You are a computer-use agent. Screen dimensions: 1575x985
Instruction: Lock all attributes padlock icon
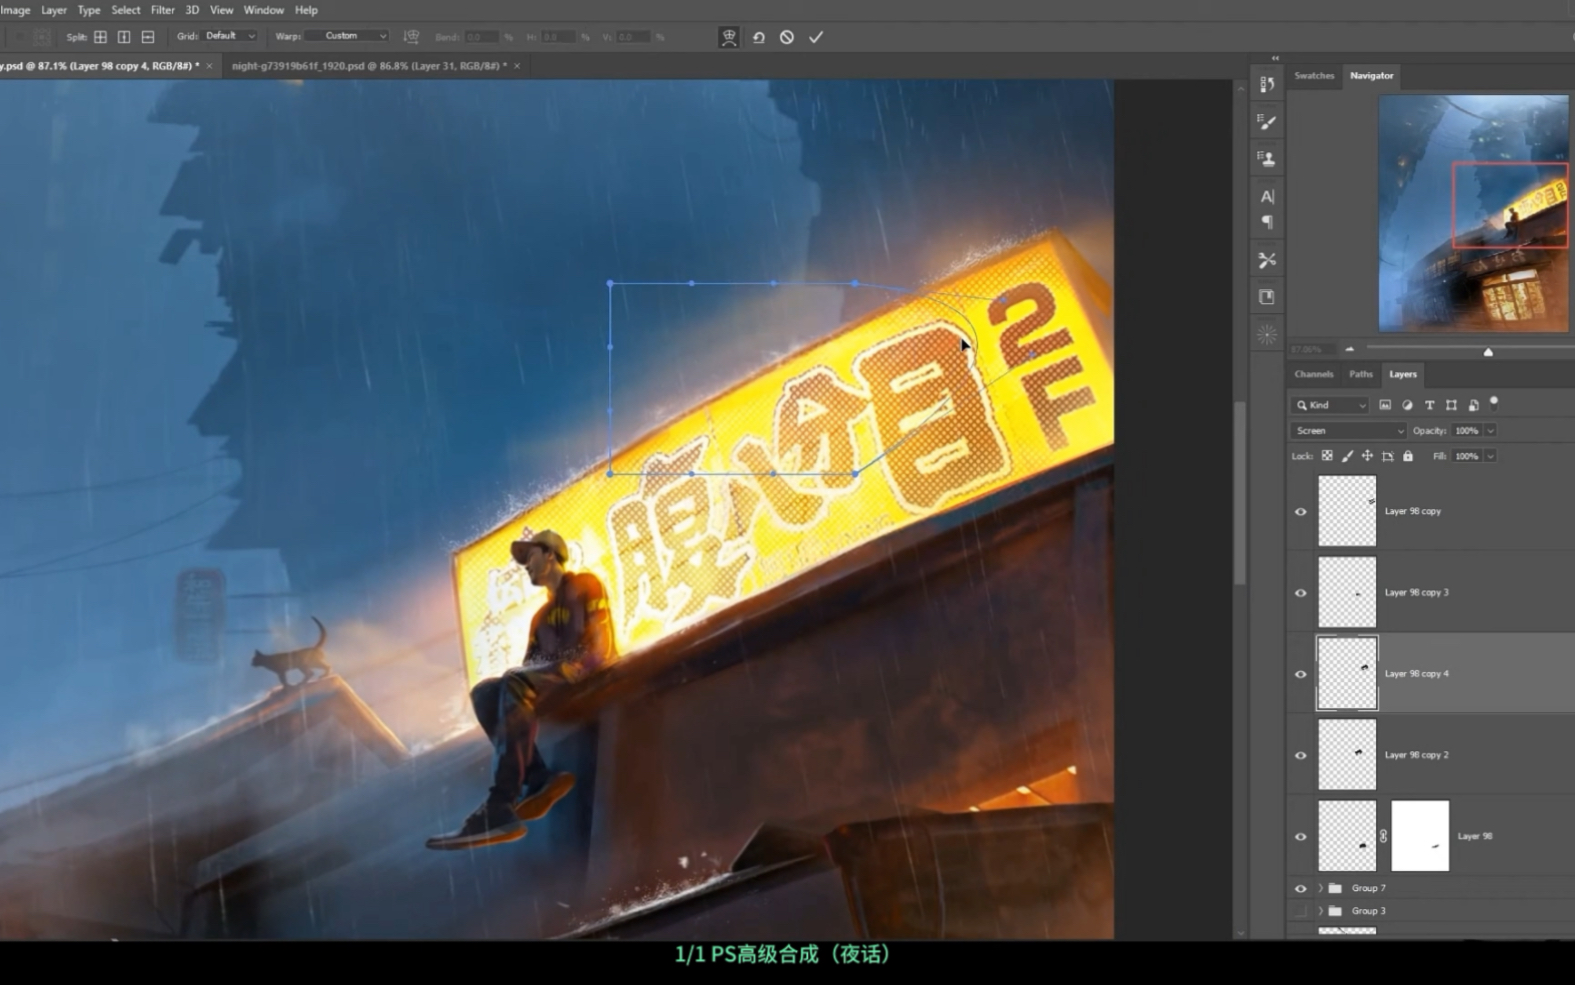(1408, 456)
